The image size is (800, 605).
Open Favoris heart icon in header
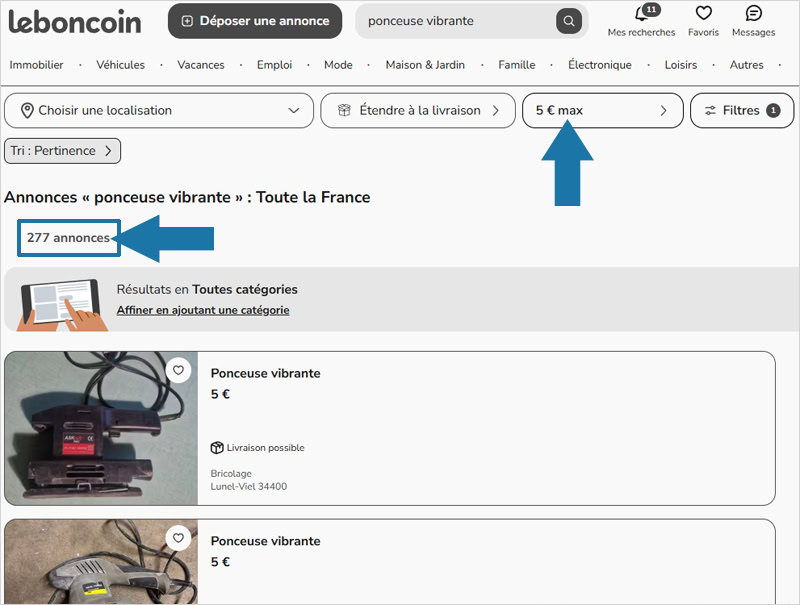coord(704,13)
